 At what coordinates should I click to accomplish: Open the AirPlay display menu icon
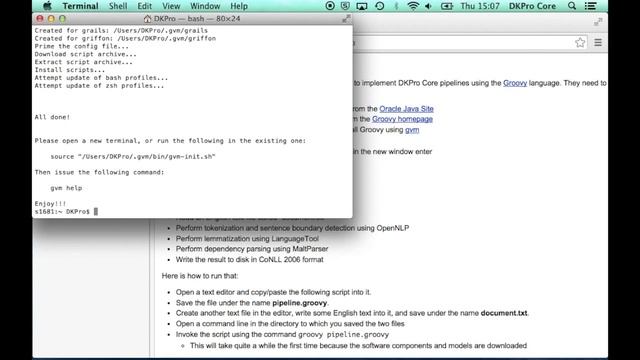coord(362,6)
